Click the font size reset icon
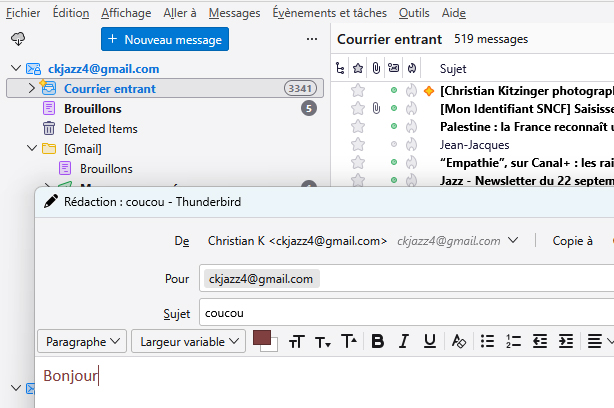This screenshot has height=408, width=614. tap(296, 342)
